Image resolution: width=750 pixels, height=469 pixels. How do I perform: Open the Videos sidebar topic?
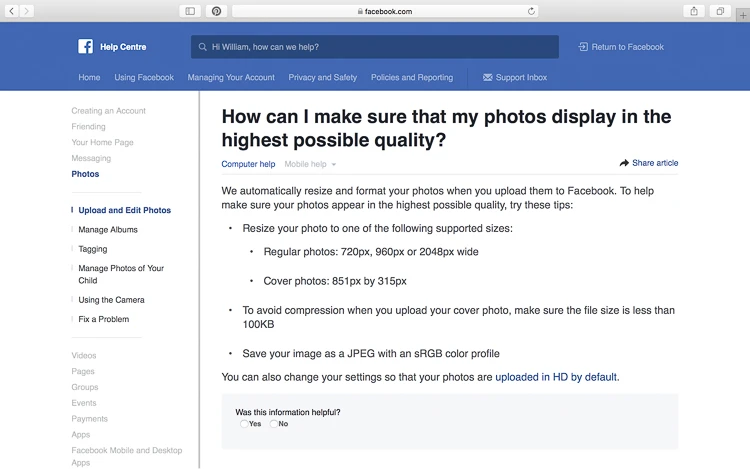tap(84, 356)
